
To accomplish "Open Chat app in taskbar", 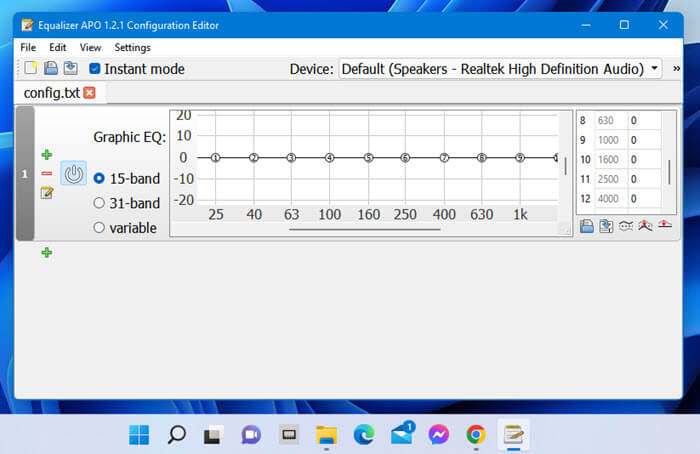I will [x=251, y=435].
